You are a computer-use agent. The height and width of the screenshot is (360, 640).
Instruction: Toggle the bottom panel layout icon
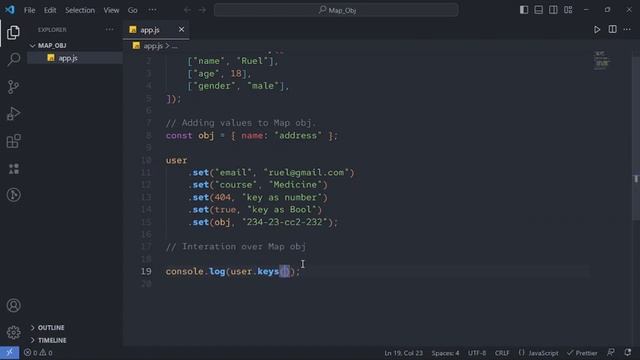point(538,10)
